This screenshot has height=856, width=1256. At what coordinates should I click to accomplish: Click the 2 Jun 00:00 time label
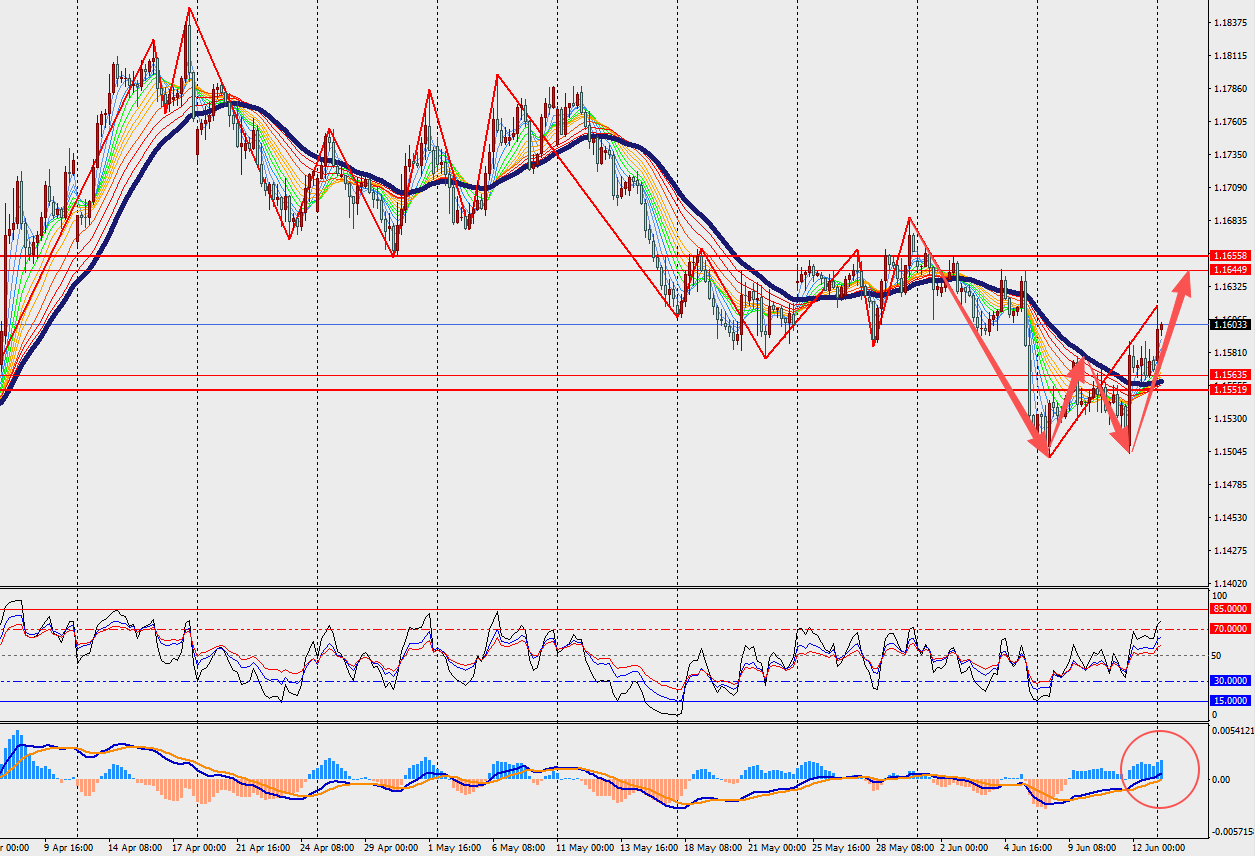pos(963,847)
